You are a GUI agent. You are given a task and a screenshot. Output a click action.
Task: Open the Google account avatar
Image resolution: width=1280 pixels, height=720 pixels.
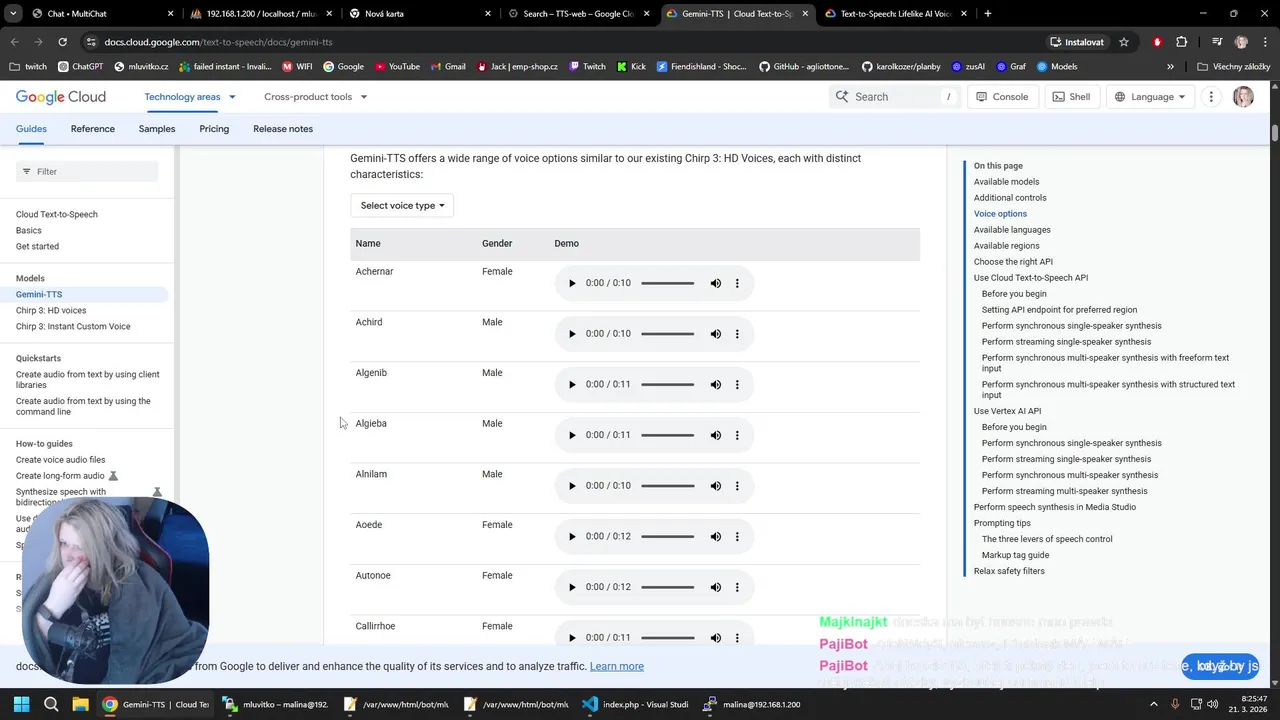[1243, 97]
